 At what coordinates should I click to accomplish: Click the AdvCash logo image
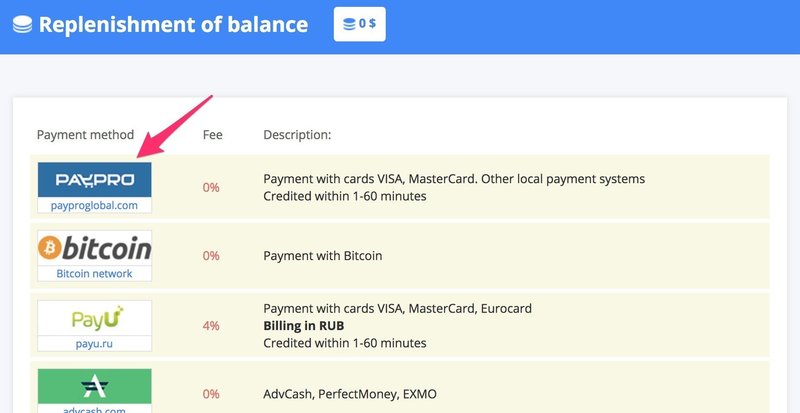[x=94, y=386]
